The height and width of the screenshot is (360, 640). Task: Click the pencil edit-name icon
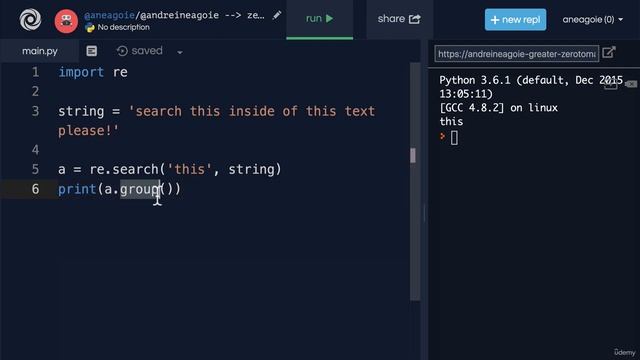pos(277,16)
